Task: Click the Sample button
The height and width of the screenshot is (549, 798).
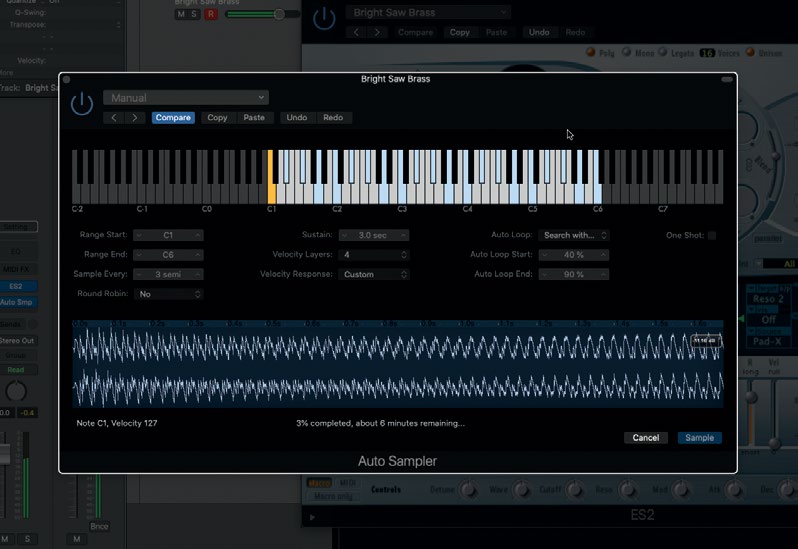Action: (x=699, y=438)
